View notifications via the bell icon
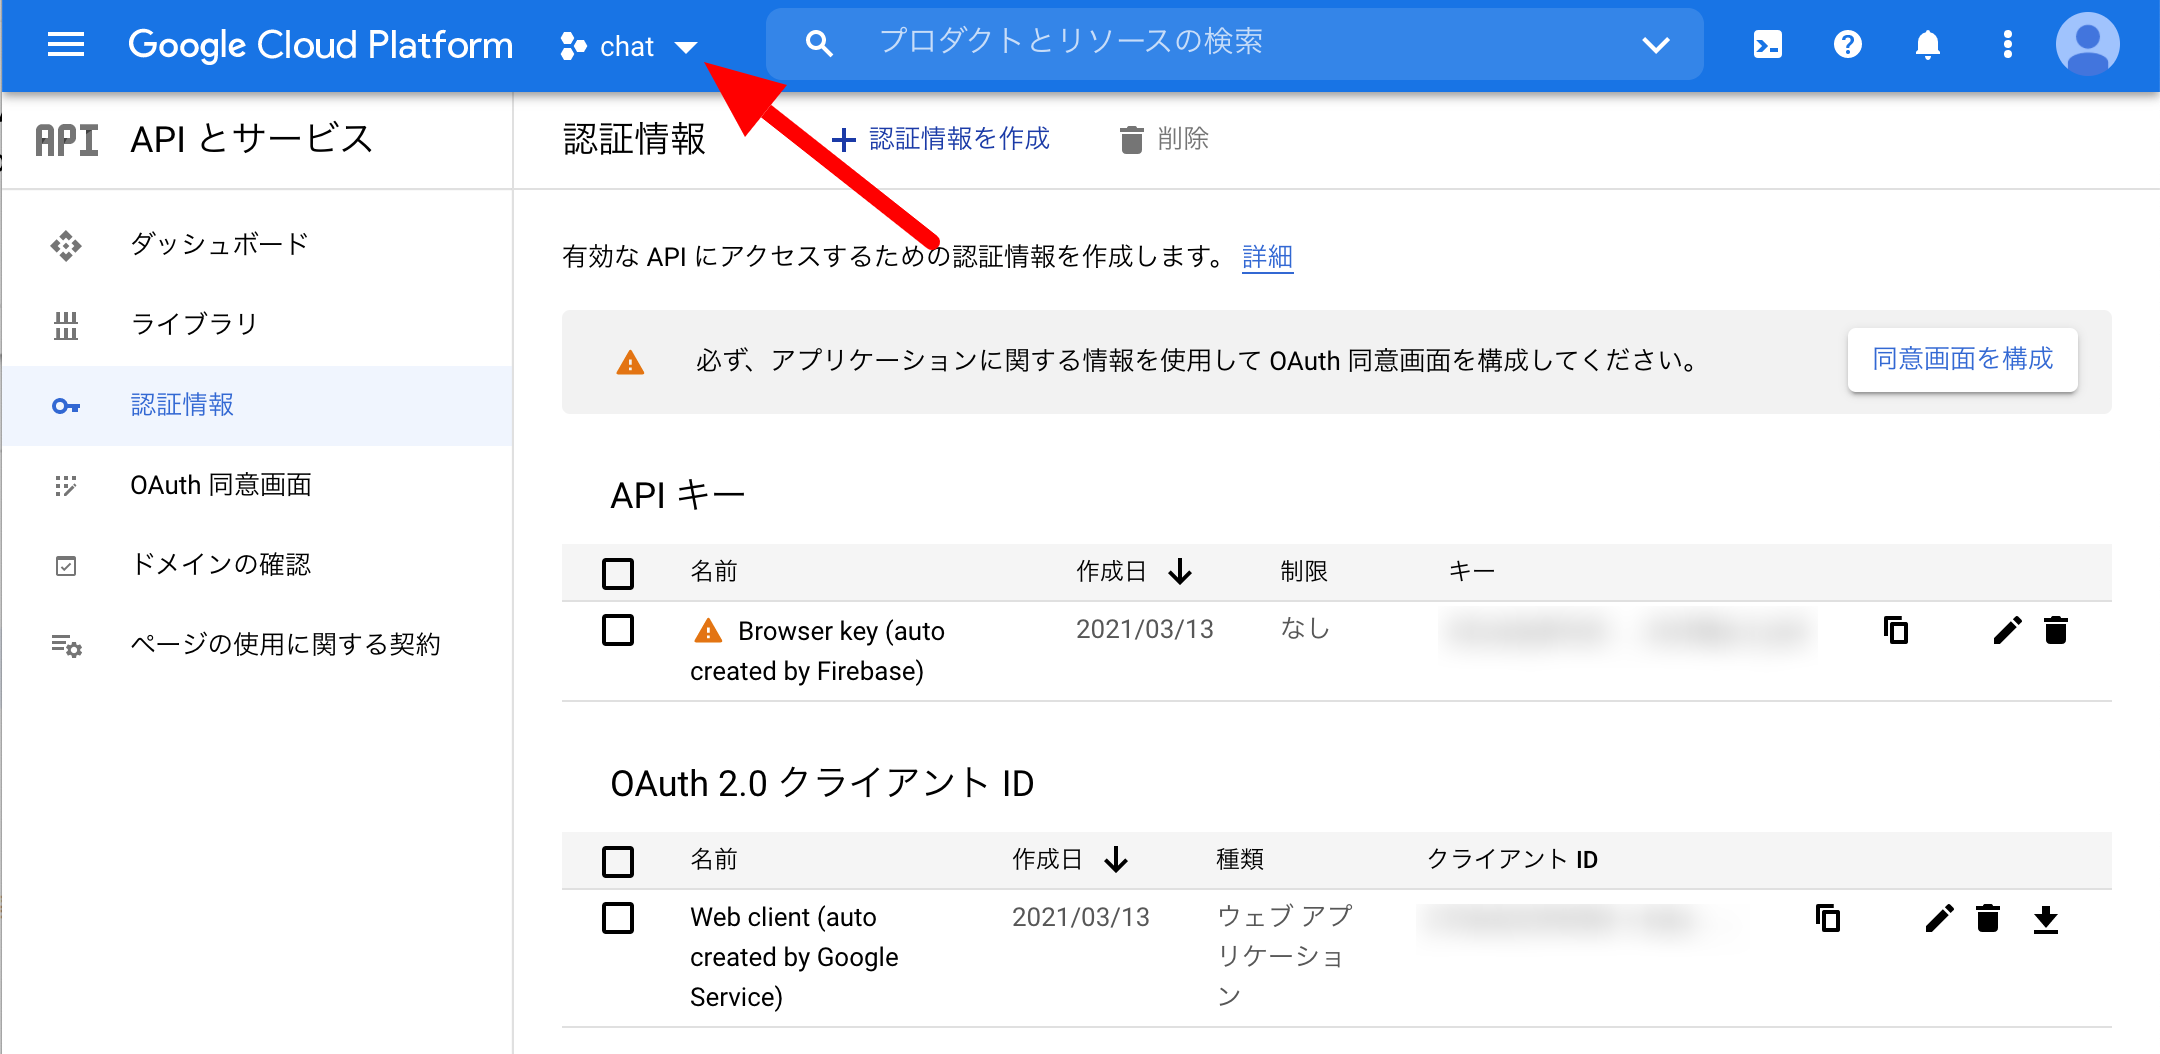 coord(1928,44)
